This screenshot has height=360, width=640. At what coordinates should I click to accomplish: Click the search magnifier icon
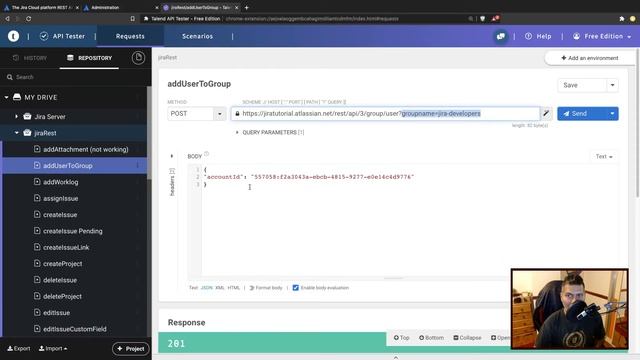click(x=10, y=77)
